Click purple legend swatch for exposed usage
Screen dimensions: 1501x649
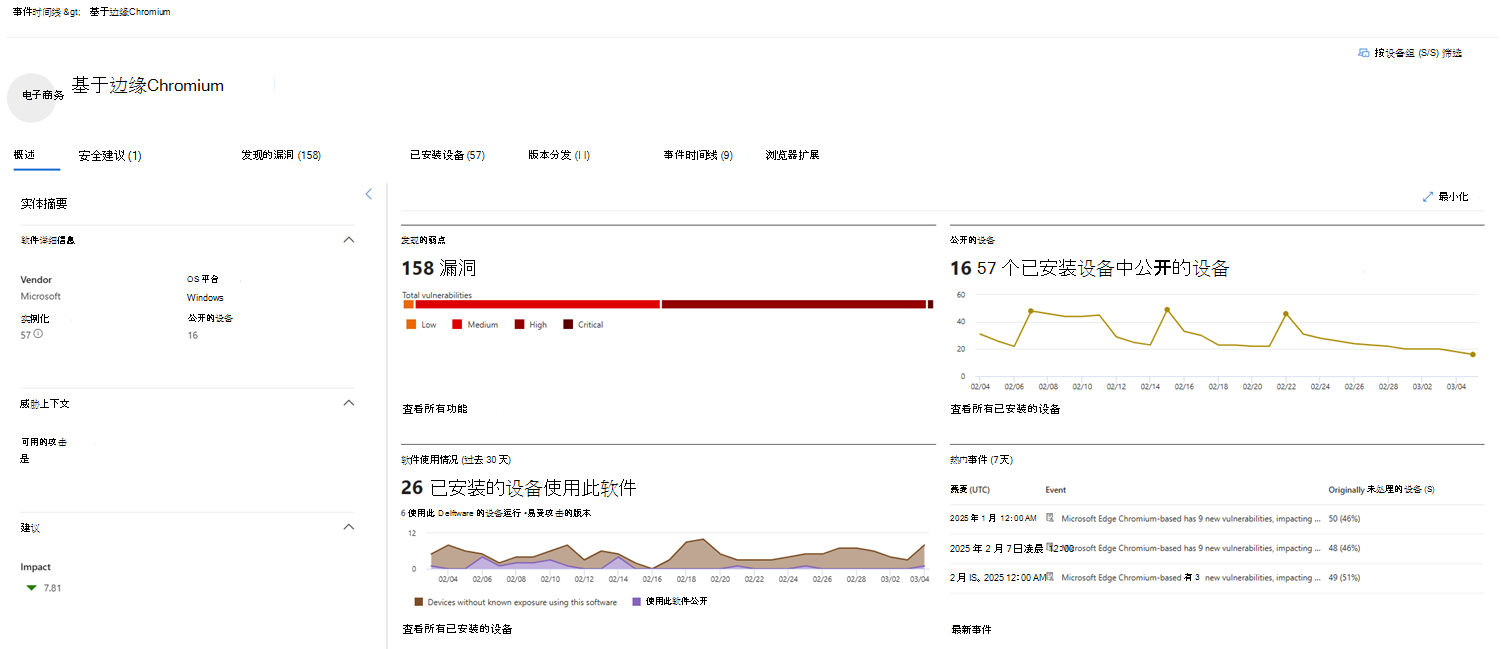[x=636, y=602]
